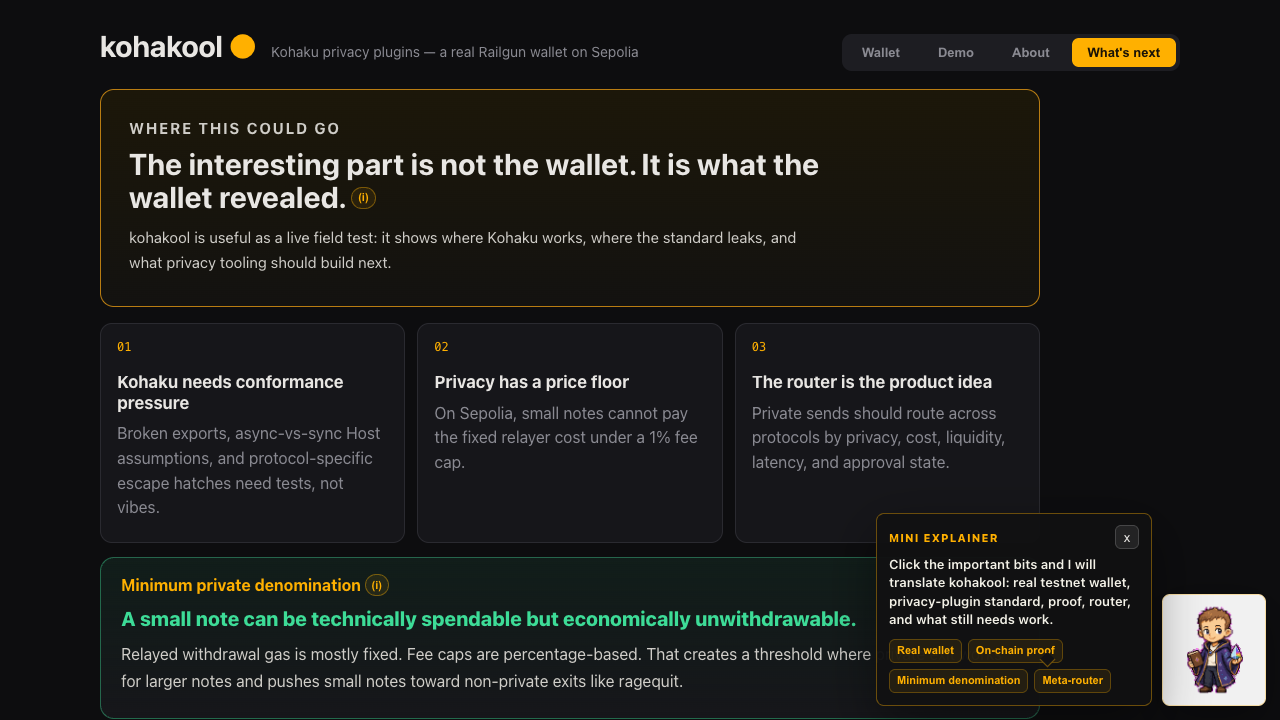This screenshot has width=1280, height=720.
Task: Switch to the Demo tab
Action: [x=956, y=53]
